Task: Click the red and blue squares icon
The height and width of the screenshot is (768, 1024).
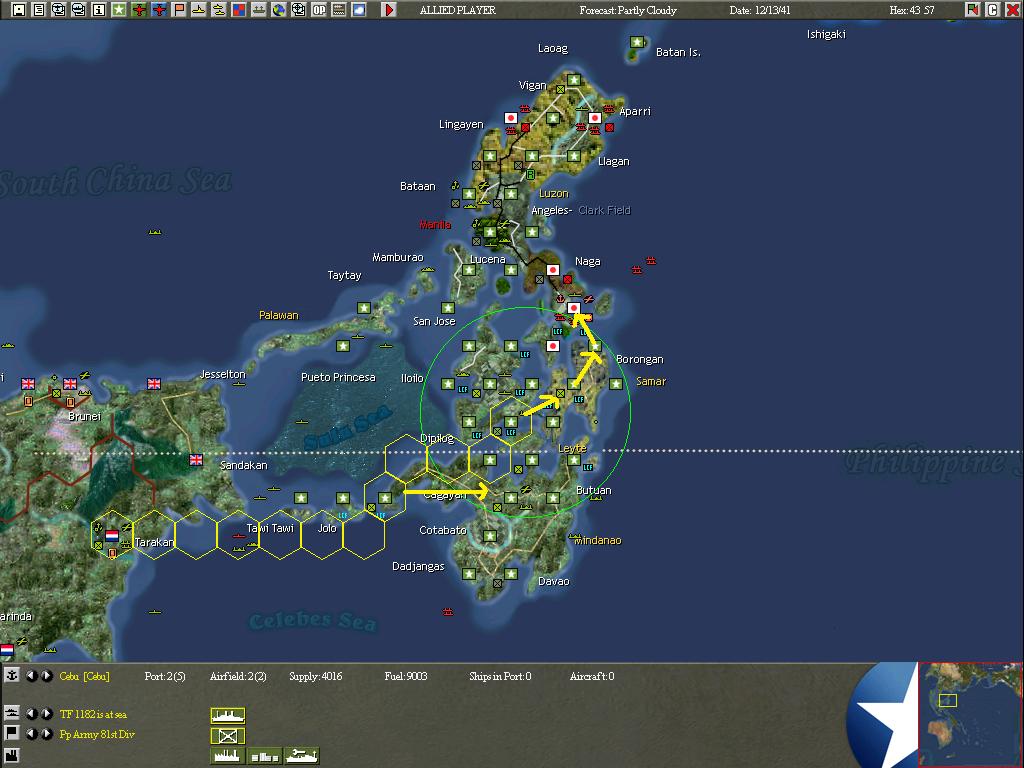Action: coord(239,10)
